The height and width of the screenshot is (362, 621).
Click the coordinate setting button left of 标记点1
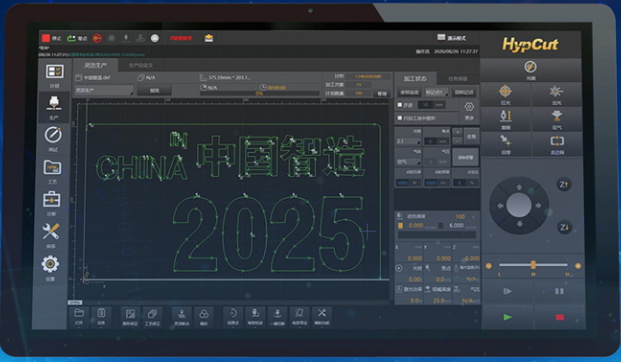(x=409, y=92)
